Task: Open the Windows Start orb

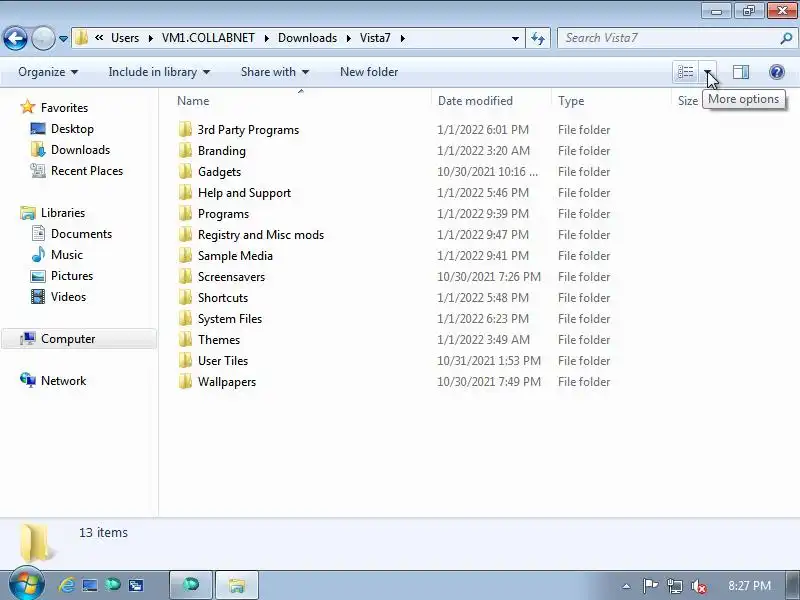Action: (x=27, y=585)
